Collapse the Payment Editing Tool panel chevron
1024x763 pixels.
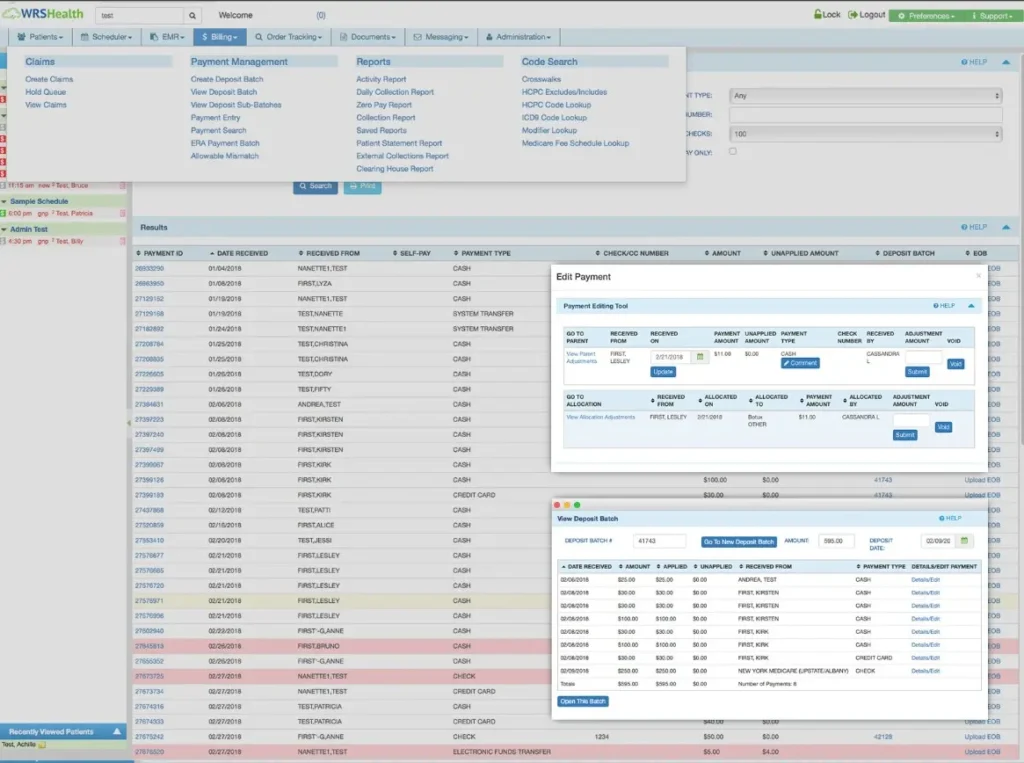pos(971,306)
